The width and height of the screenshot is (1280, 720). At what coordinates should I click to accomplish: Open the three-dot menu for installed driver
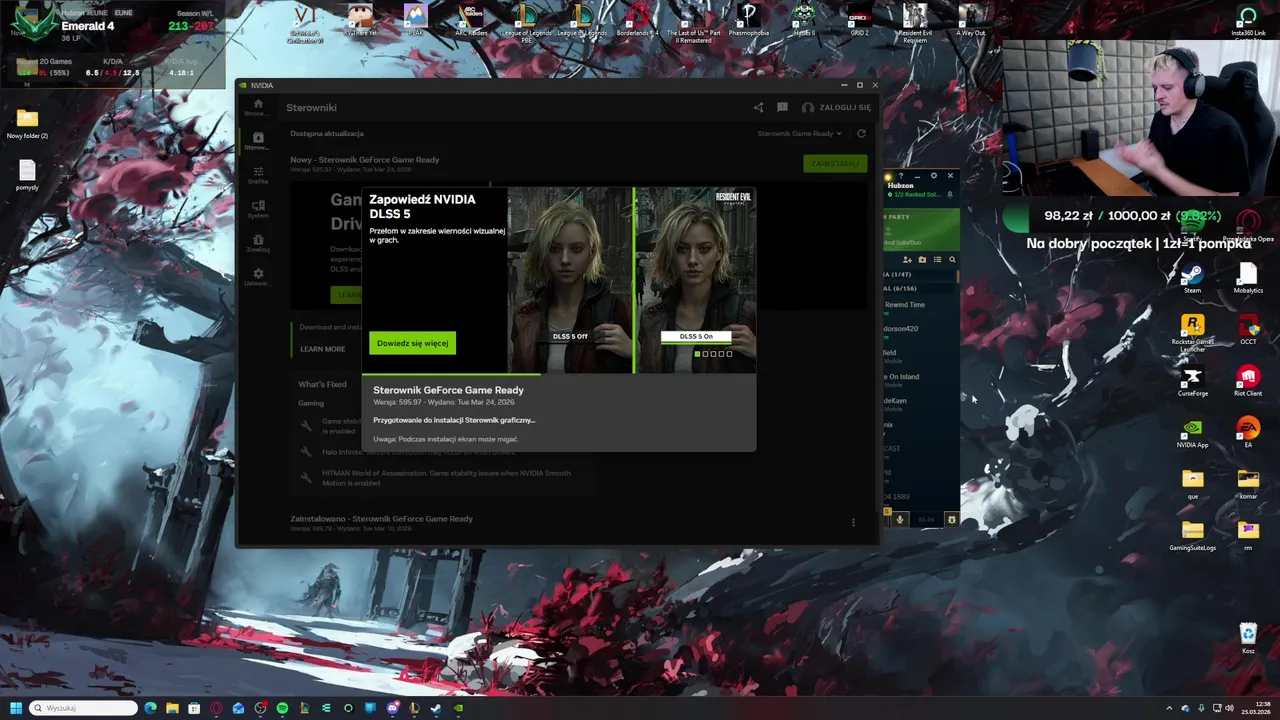click(x=853, y=522)
